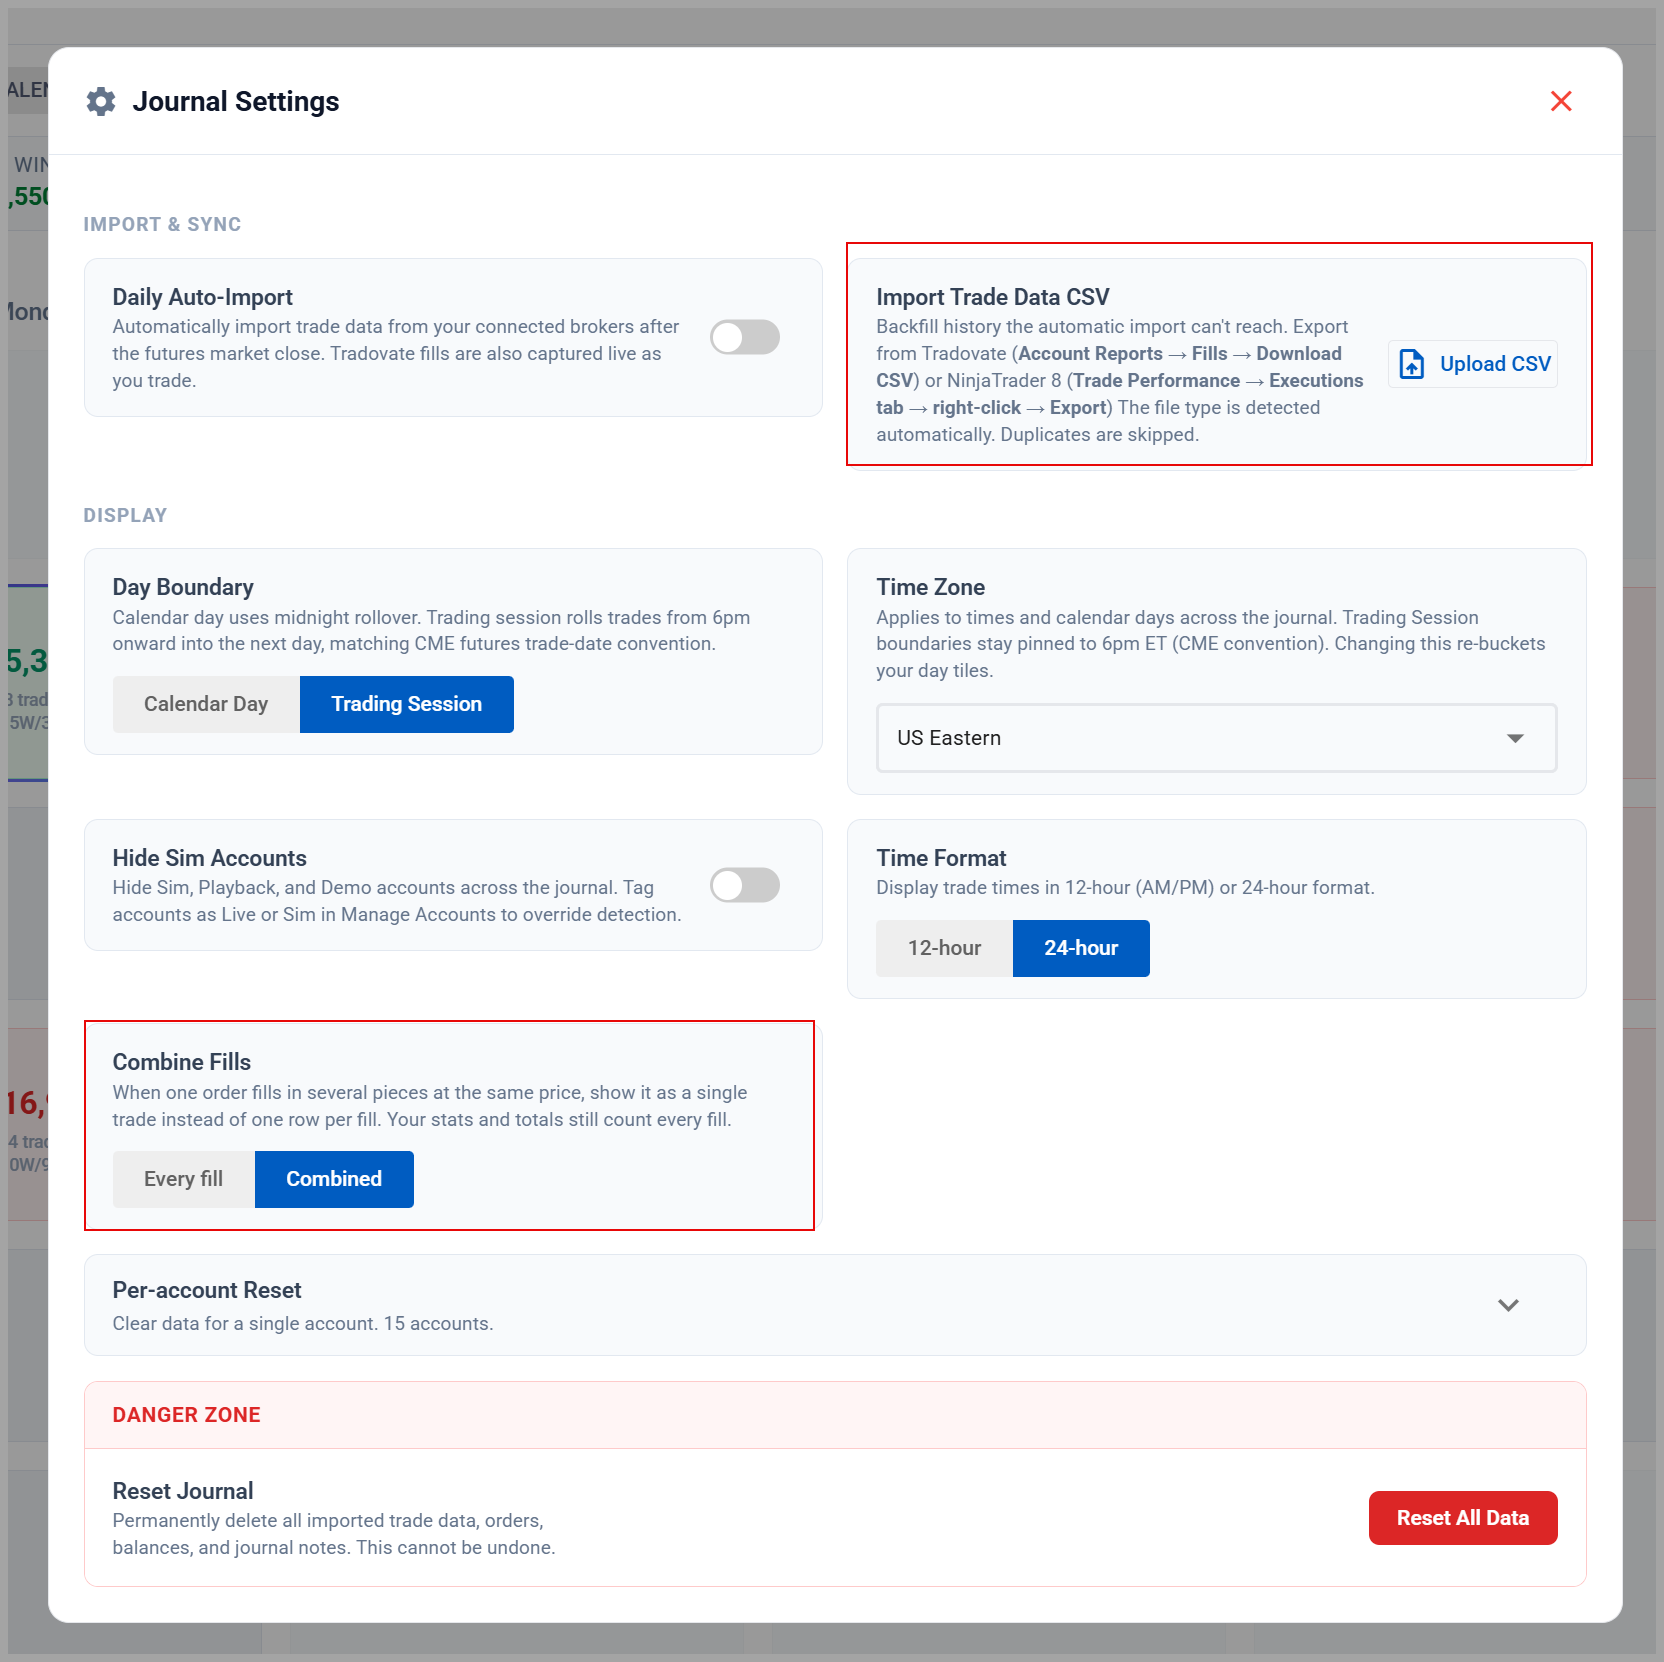
Task: Choose the Combined fills option
Action: 334,1179
